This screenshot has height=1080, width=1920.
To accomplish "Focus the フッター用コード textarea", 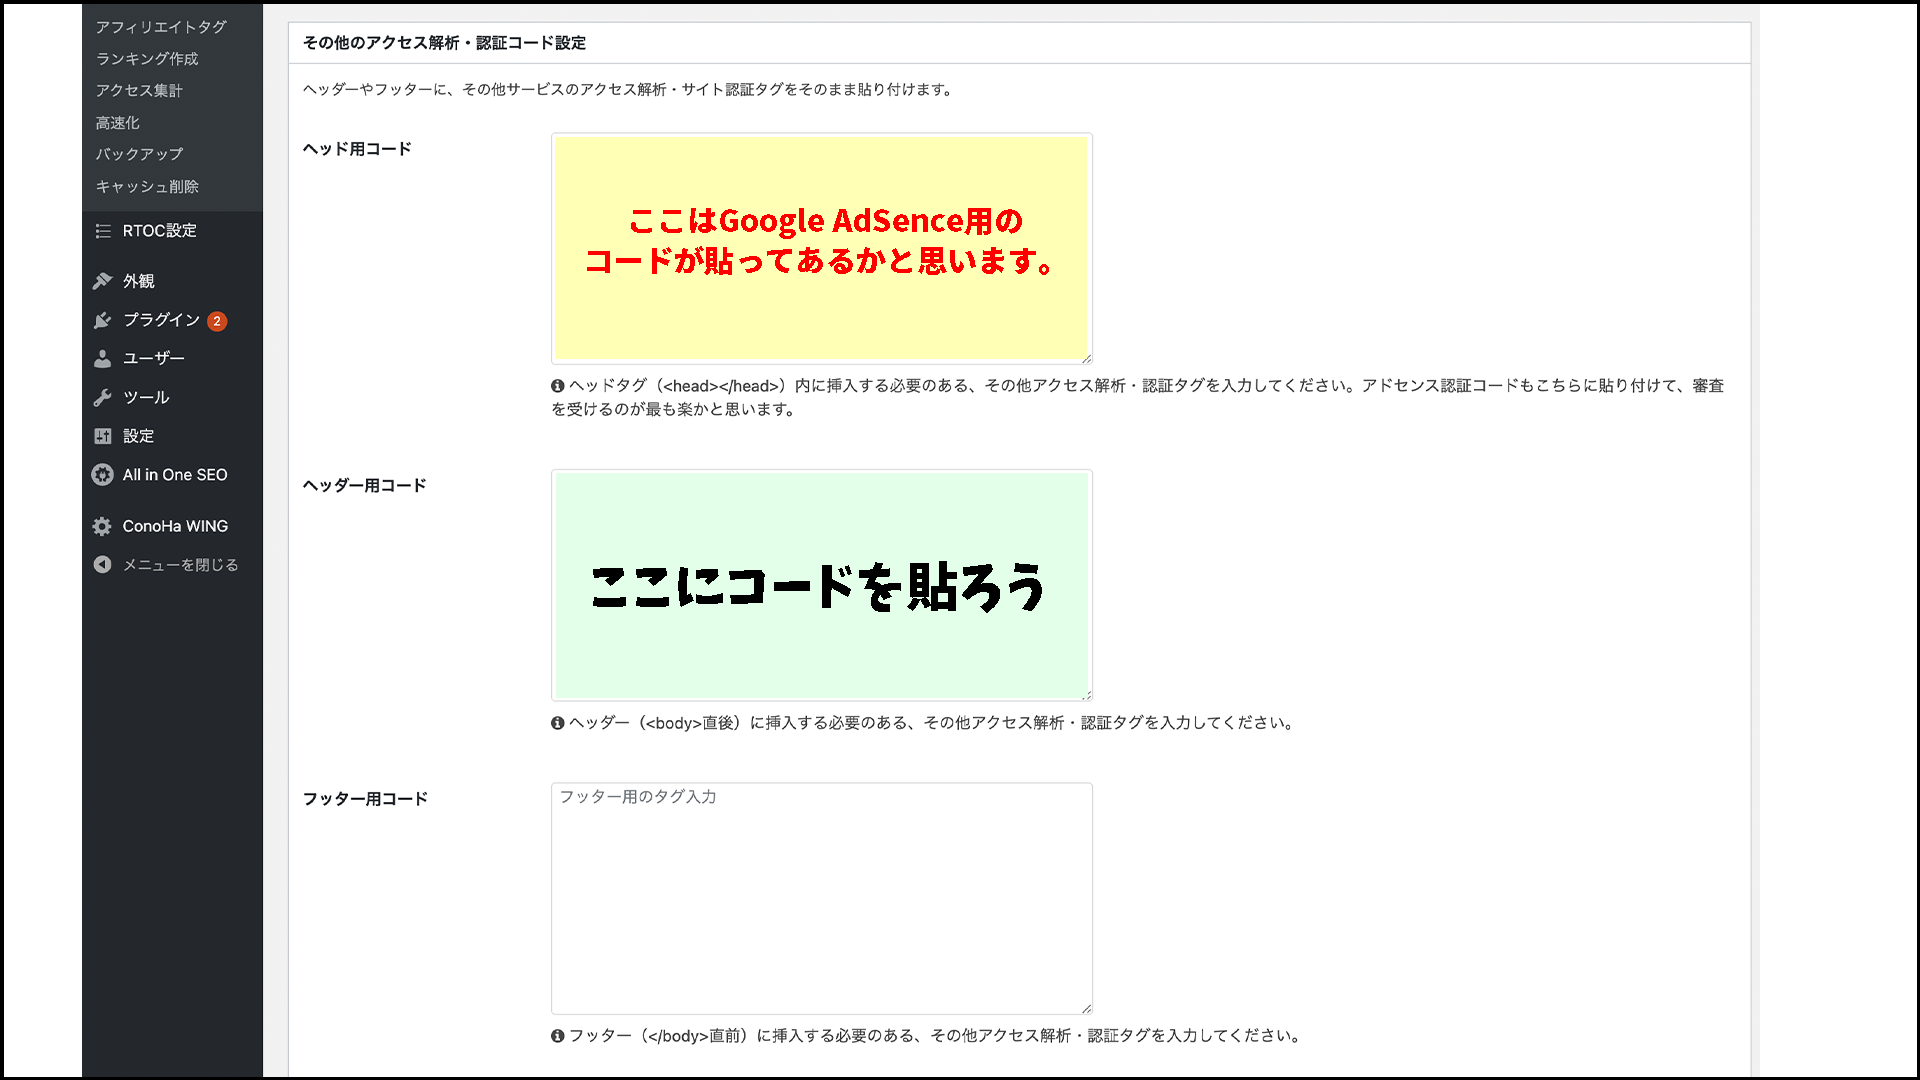I will tap(822, 898).
